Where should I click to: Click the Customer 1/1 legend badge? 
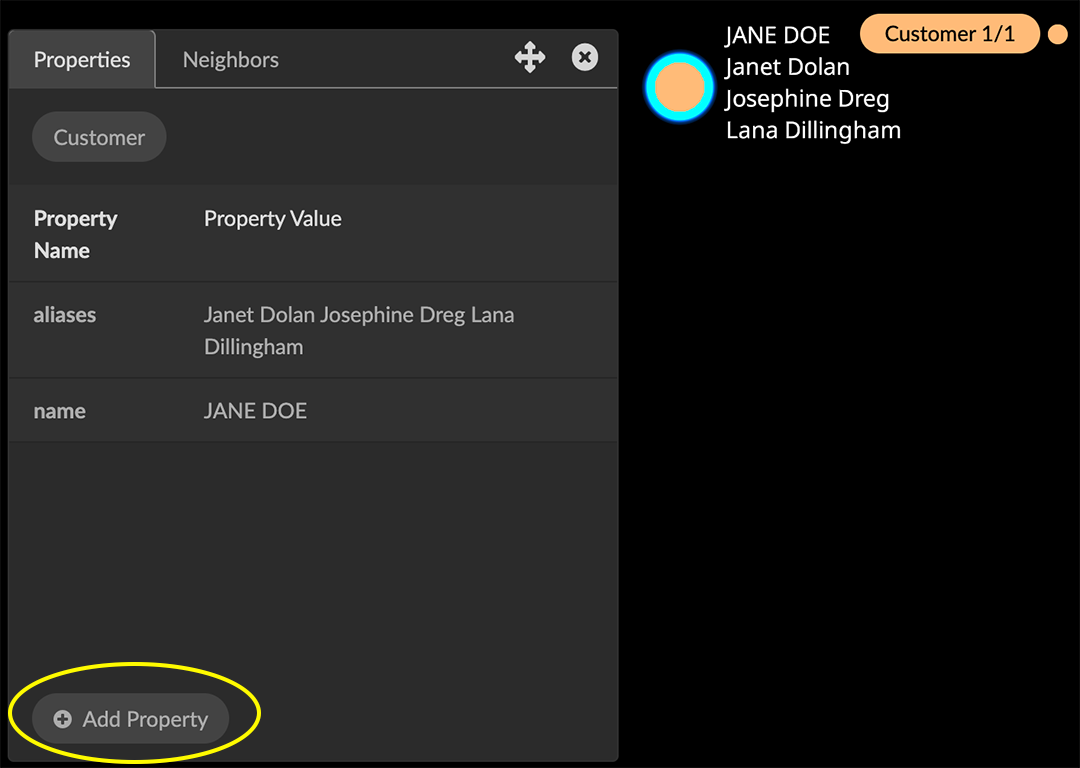950,34
